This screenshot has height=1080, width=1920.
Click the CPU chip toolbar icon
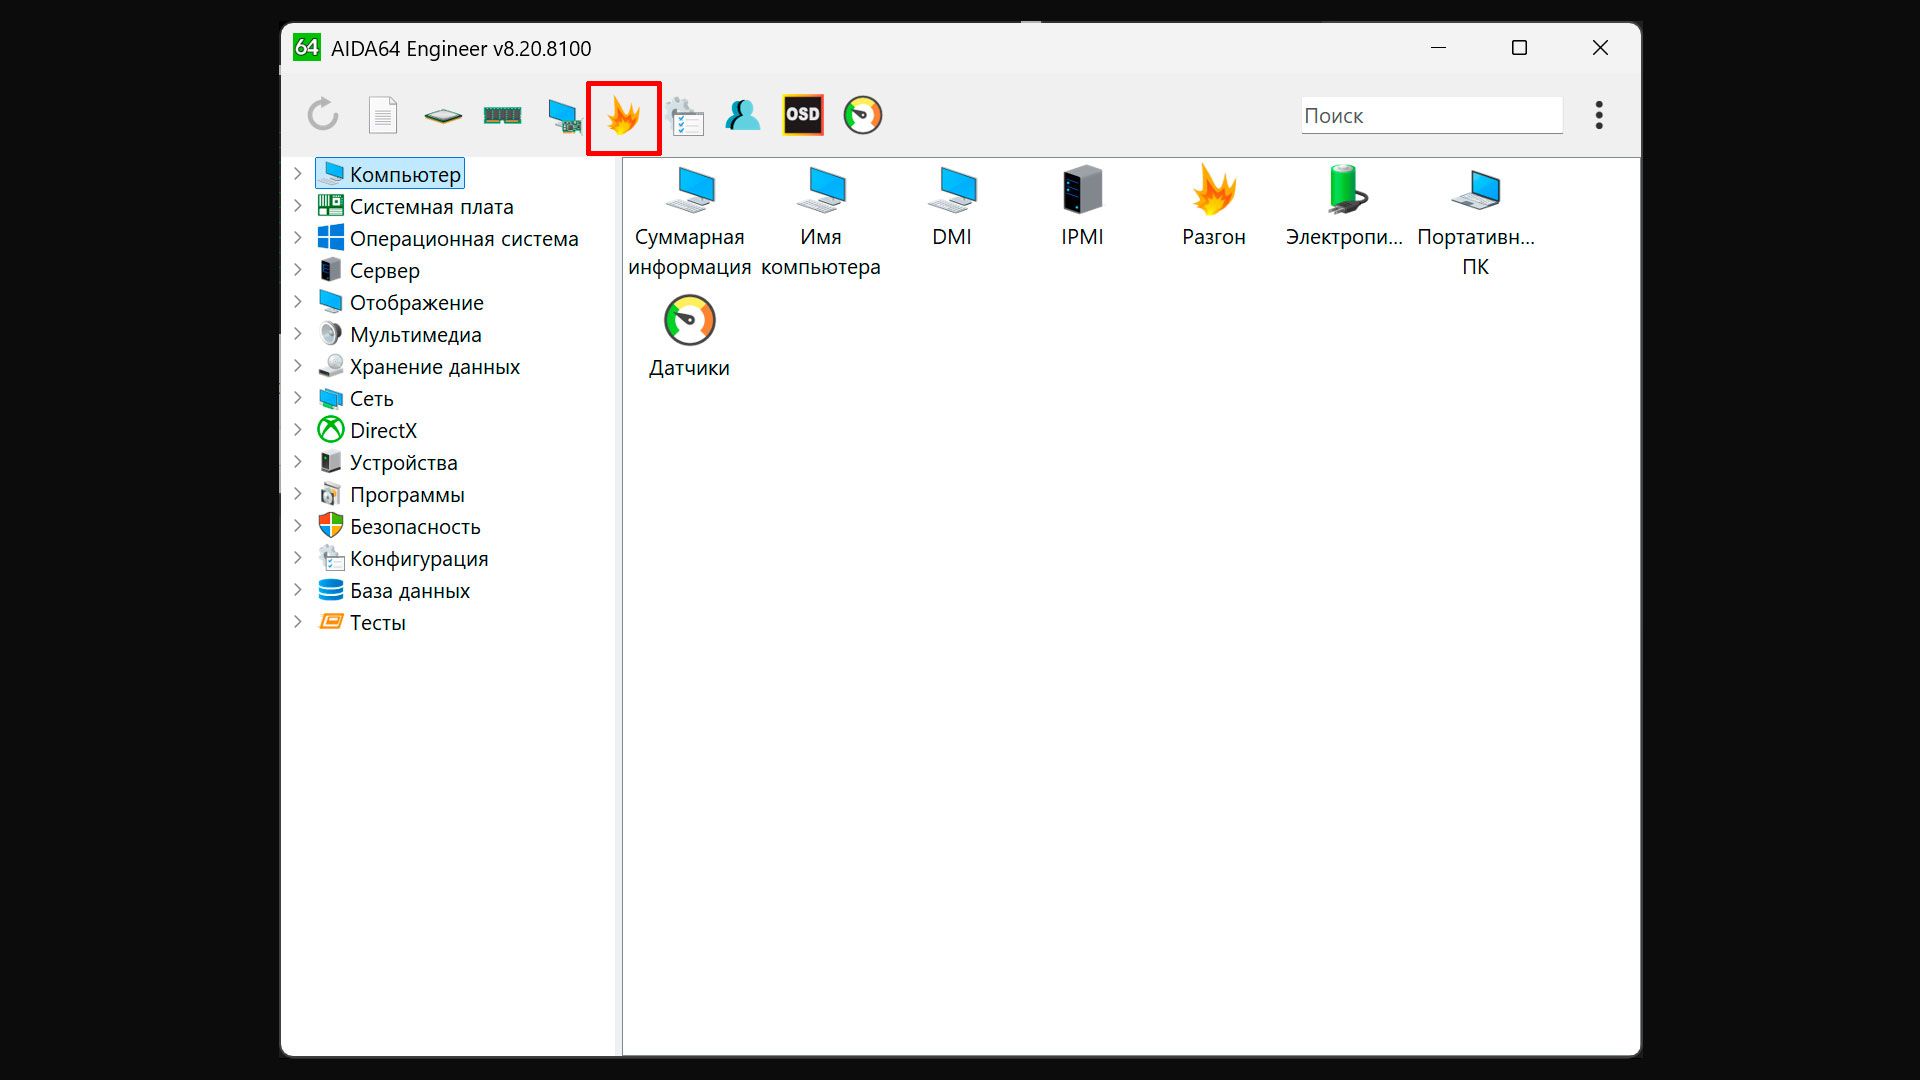443,116
